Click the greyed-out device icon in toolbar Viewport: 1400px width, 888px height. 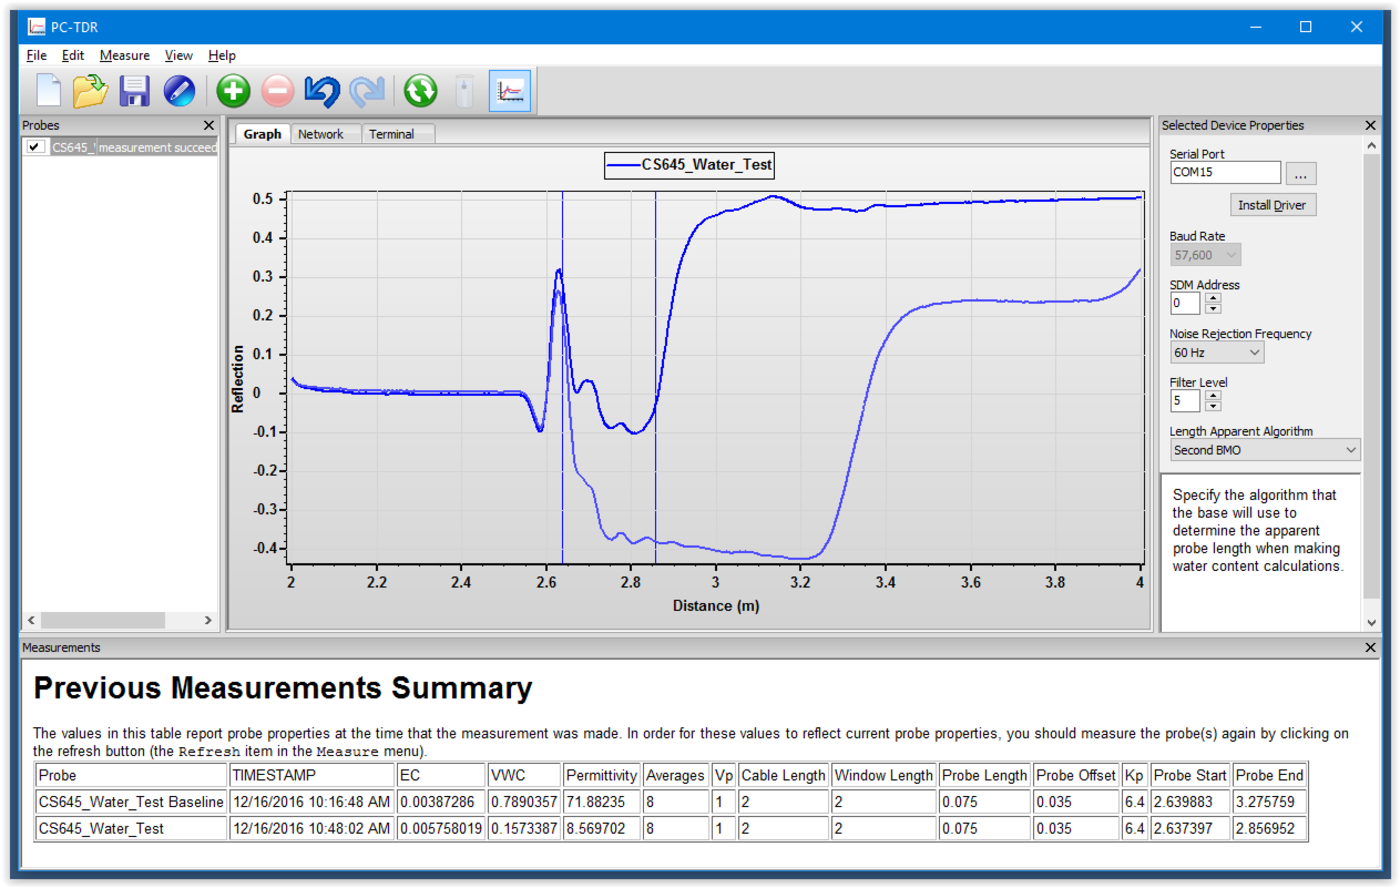464,91
